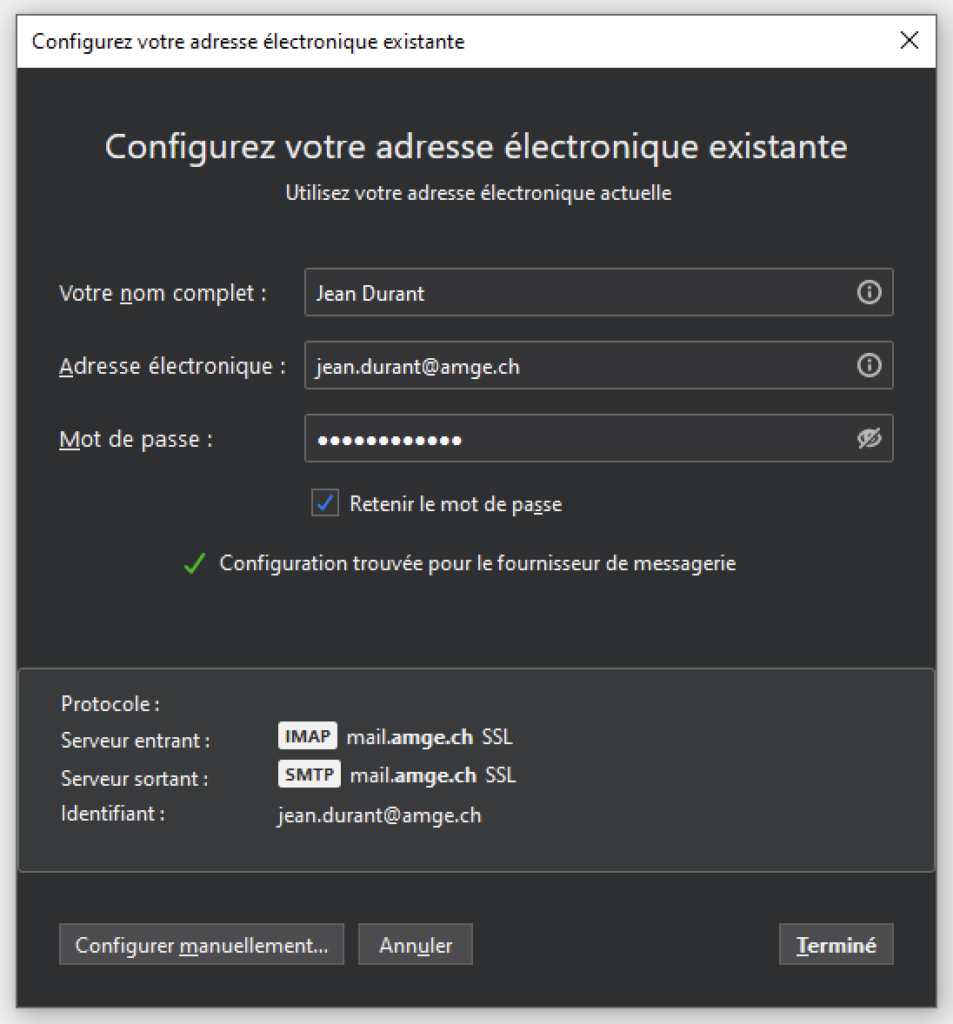The image size is (953, 1024).
Task: Click info icon in full name field
Action: 869,293
